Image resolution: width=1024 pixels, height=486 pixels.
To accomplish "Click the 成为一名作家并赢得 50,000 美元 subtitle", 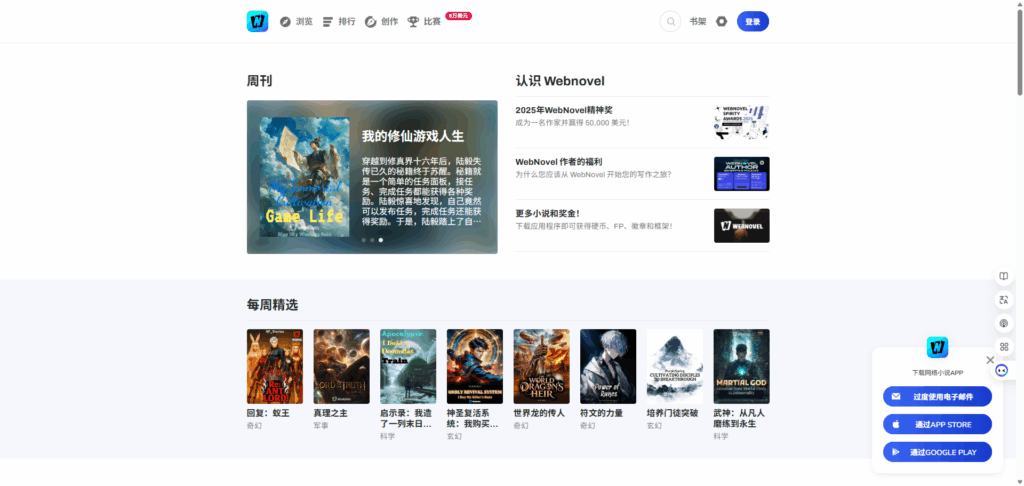I will 572,123.
